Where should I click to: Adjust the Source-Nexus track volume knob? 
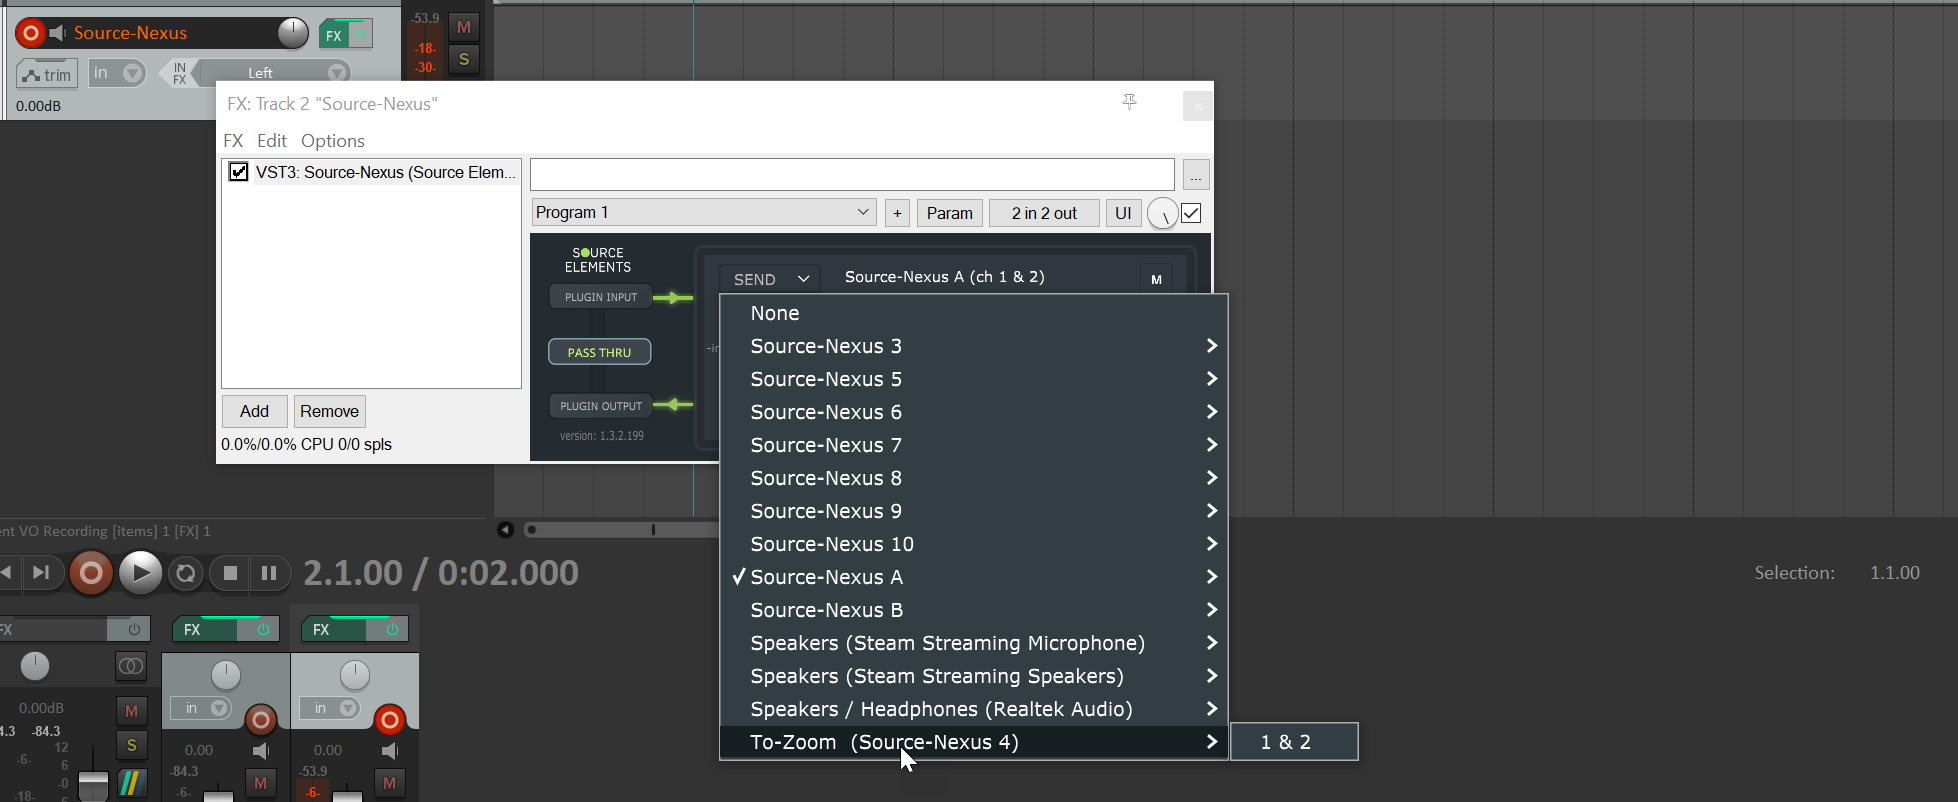[x=292, y=33]
